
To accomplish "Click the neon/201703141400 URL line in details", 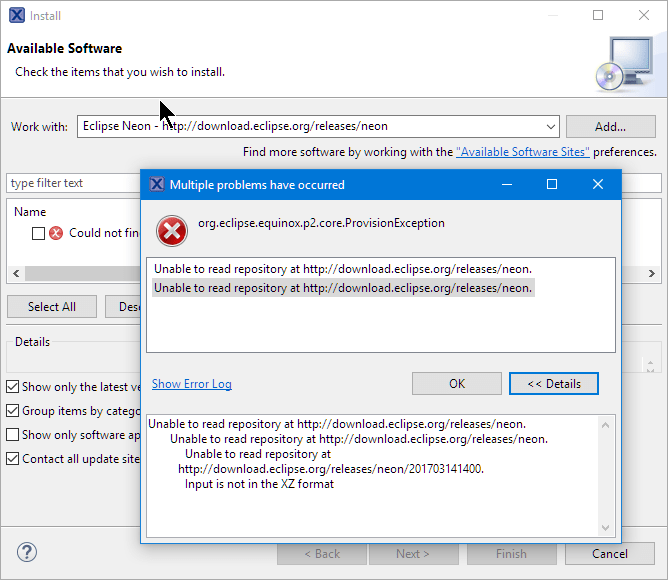I will [331, 469].
